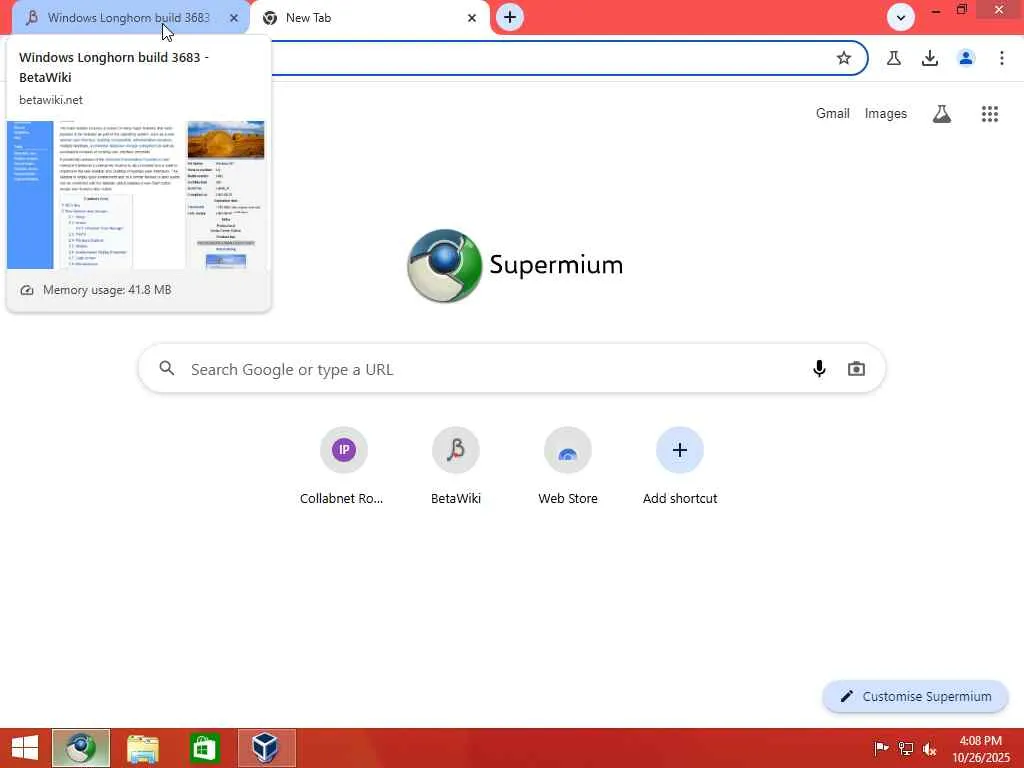The image size is (1024, 768).
Task: Open Search Labs flask icon on the page
Action: point(941,114)
